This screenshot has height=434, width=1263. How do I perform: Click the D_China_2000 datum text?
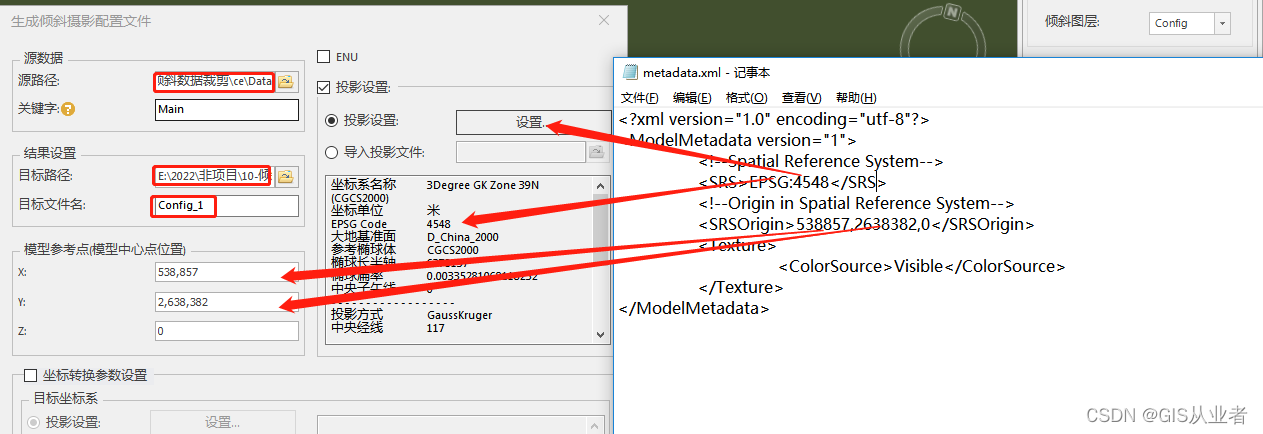[x=462, y=237]
